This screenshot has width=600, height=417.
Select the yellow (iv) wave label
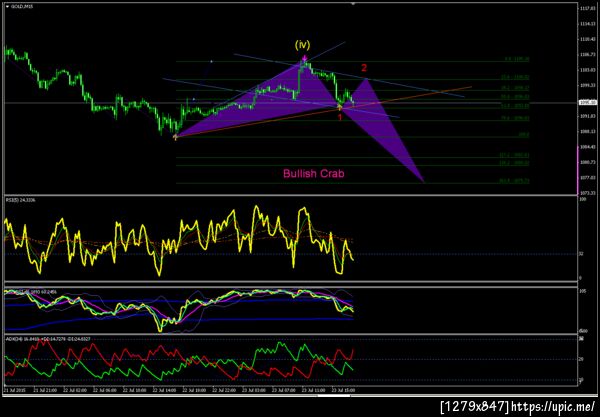point(302,45)
